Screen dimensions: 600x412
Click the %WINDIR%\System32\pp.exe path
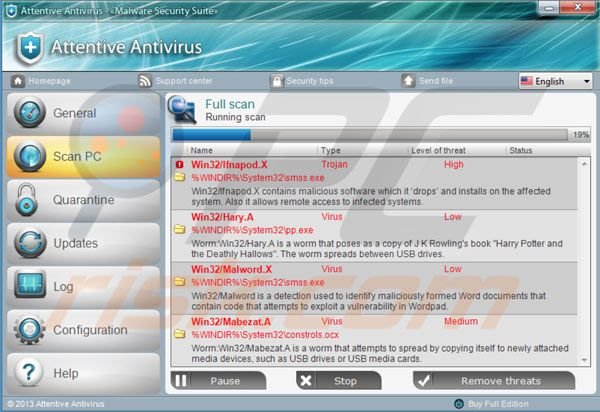[x=252, y=230]
